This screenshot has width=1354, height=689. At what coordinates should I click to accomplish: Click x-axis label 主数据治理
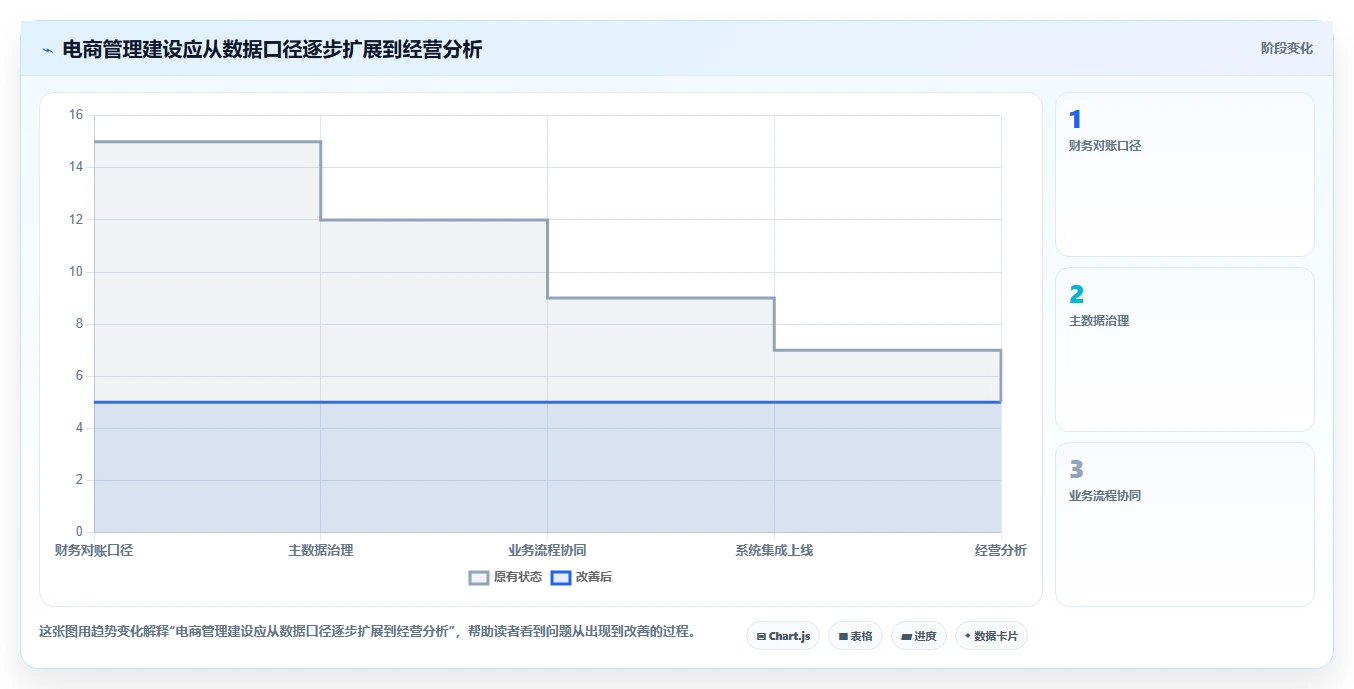pyautogui.click(x=321, y=550)
